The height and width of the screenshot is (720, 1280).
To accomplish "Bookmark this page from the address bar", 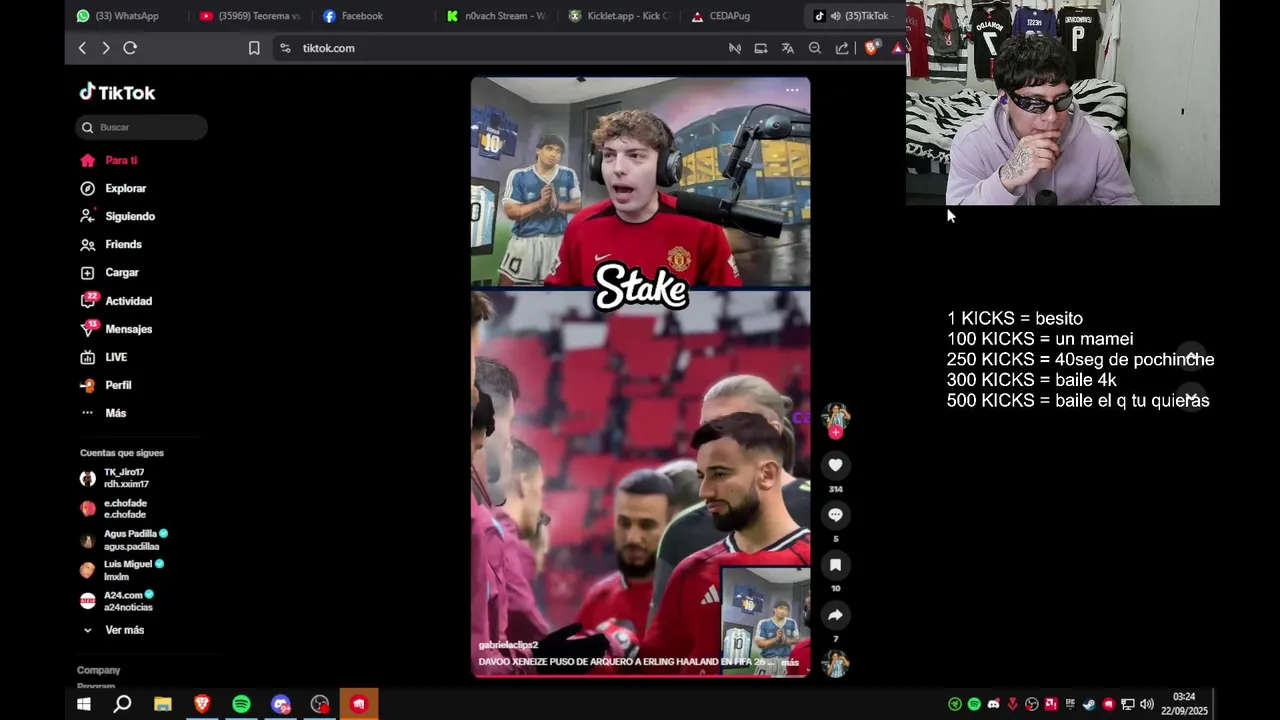I will [x=254, y=48].
